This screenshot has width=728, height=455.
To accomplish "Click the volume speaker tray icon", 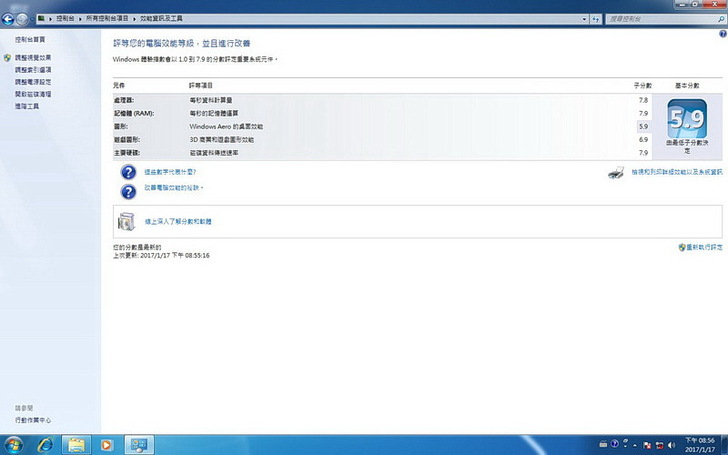I will point(671,445).
